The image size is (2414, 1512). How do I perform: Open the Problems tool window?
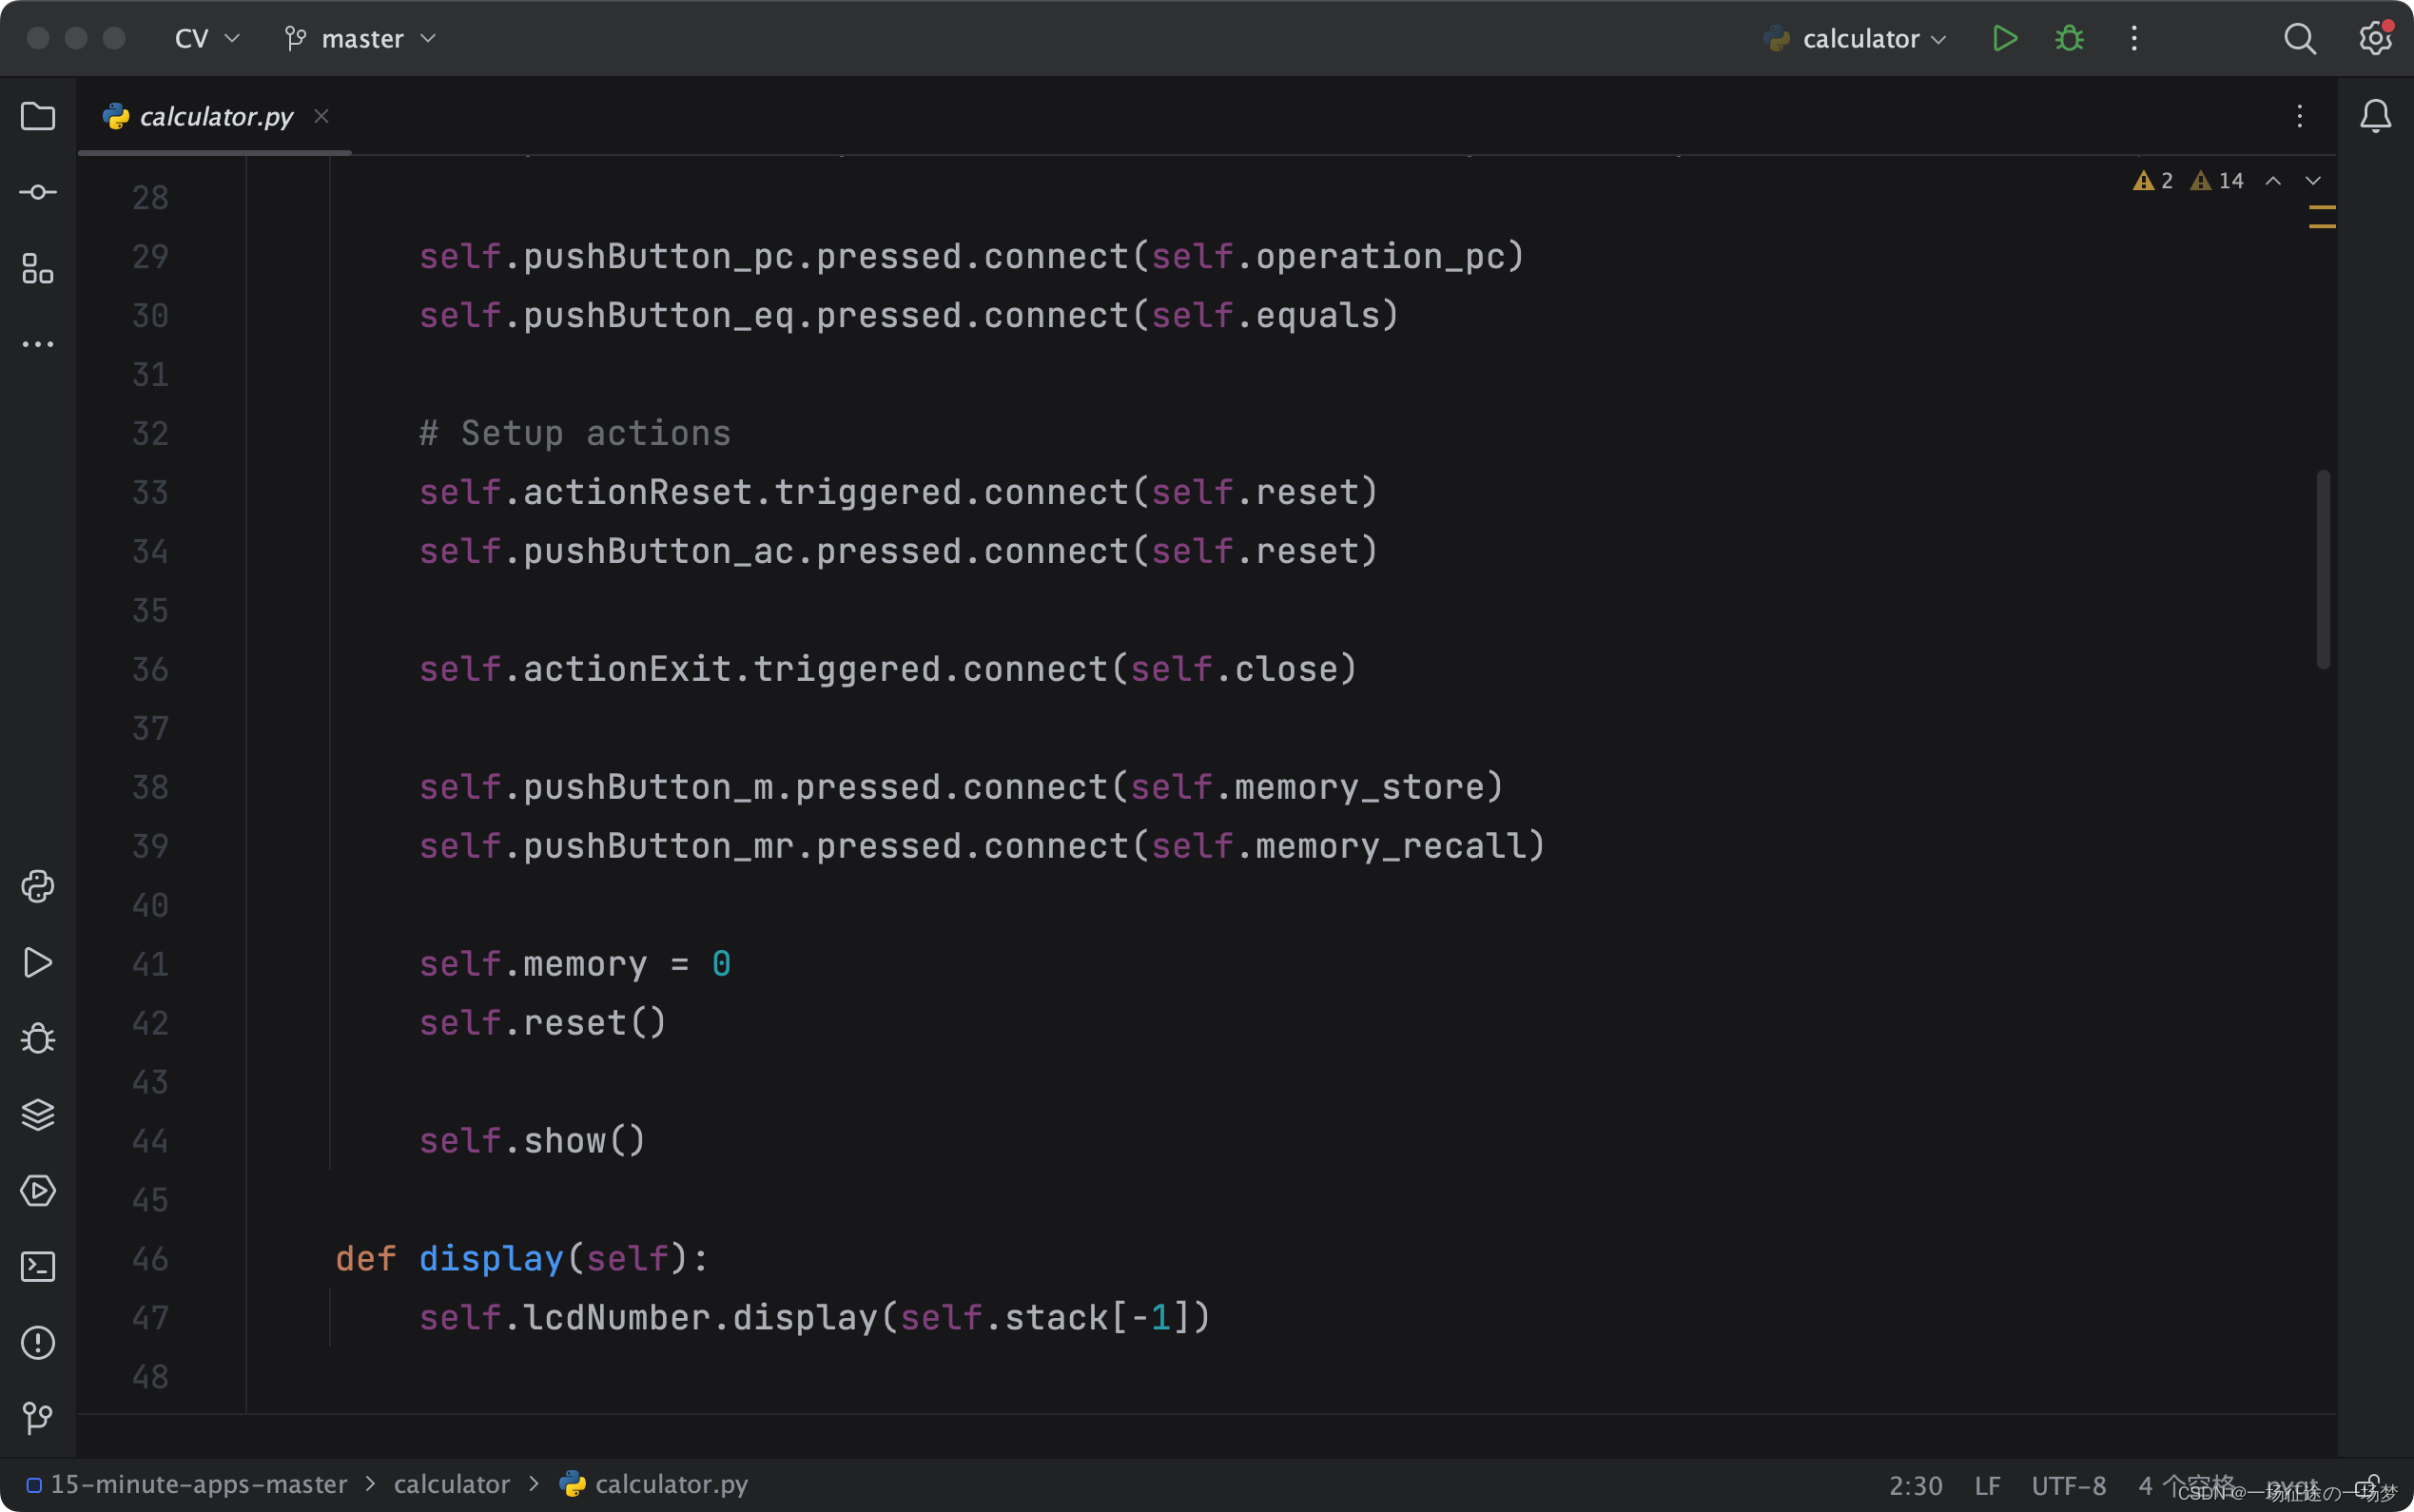tap(38, 1342)
